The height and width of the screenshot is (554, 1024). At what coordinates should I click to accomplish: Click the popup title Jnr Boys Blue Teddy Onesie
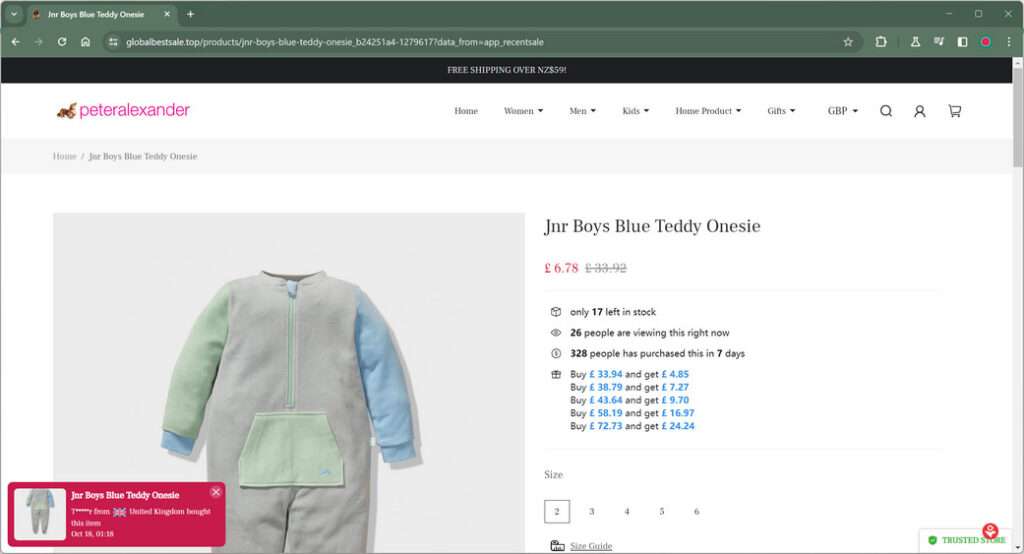pos(125,495)
